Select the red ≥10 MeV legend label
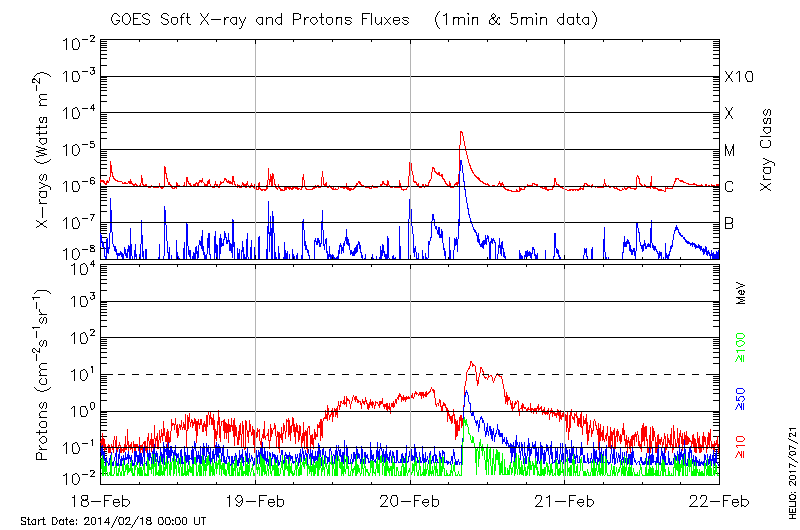Image resolution: width=800 pixels, height=530 pixels. 742,445
